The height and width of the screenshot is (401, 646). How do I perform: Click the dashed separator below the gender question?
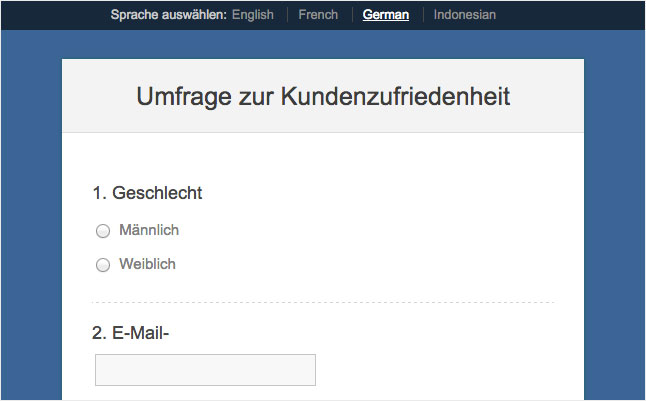pos(322,301)
